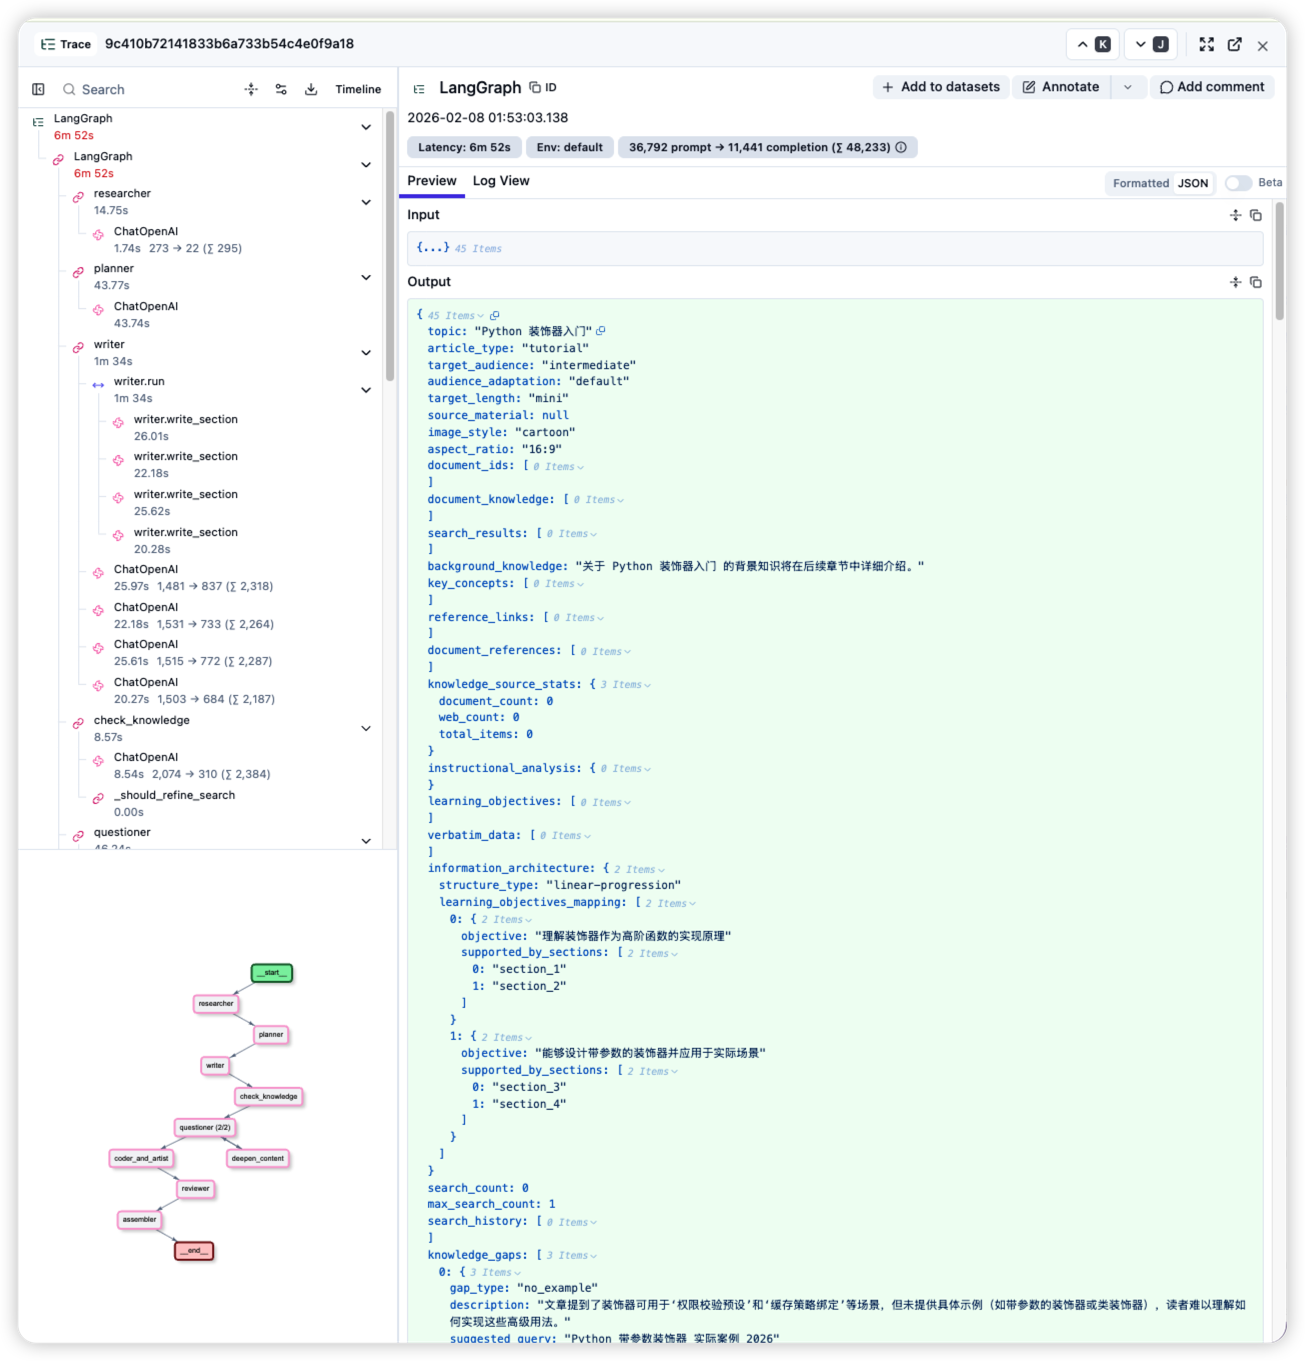
Task: Click the download icon beside Timeline
Action: coord(311,89)
